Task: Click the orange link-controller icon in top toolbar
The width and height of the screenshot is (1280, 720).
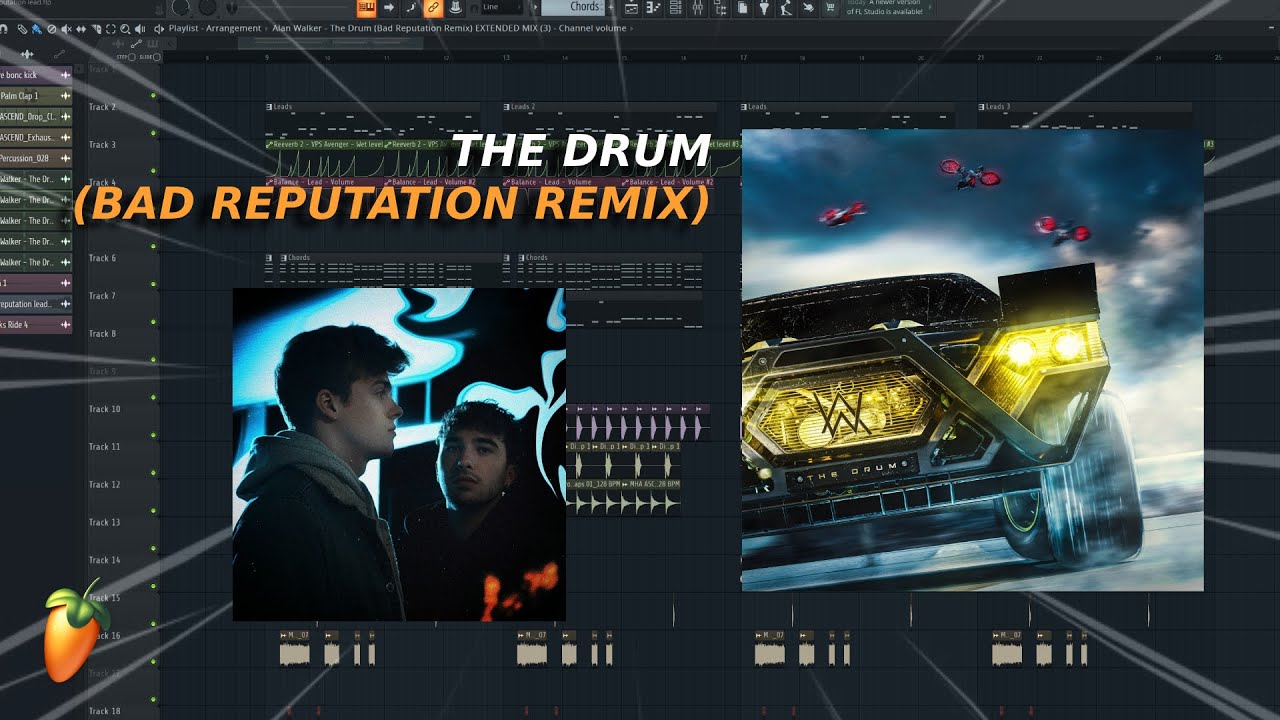Action: click(433, 7)
